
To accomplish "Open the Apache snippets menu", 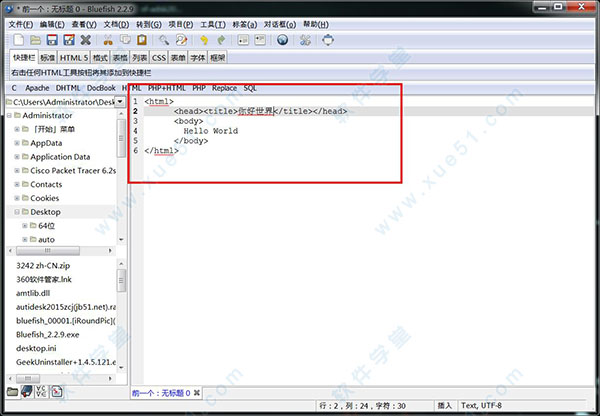I will coord(37,88).
